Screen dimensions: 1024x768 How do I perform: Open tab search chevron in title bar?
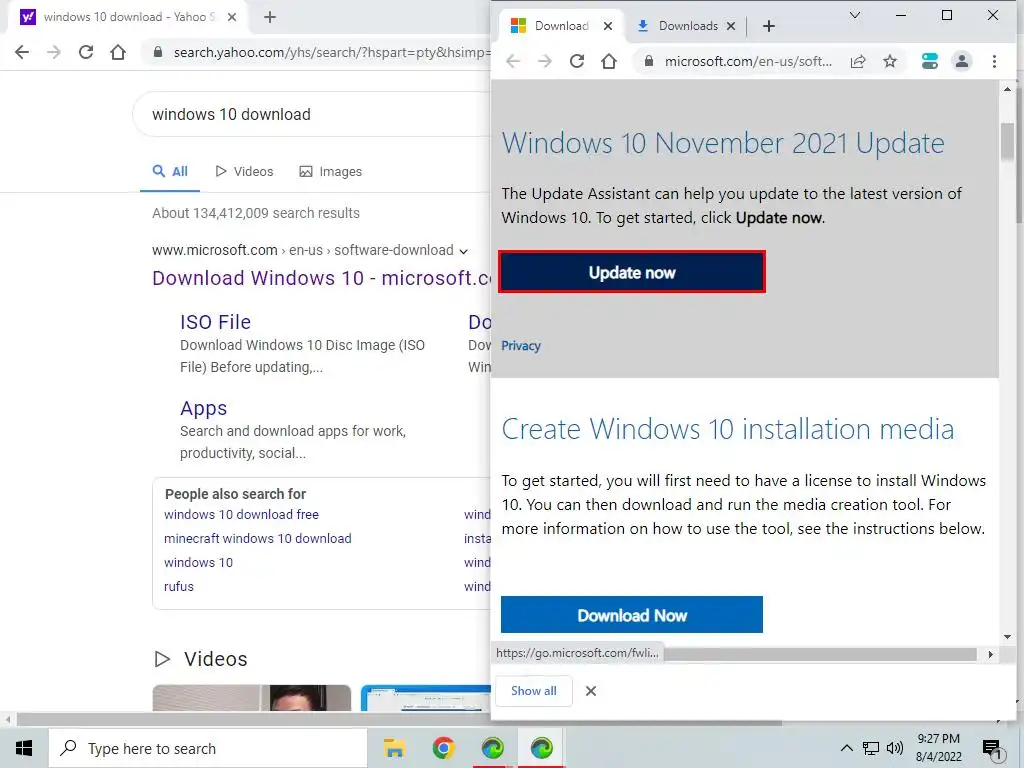tap(854, 15)
